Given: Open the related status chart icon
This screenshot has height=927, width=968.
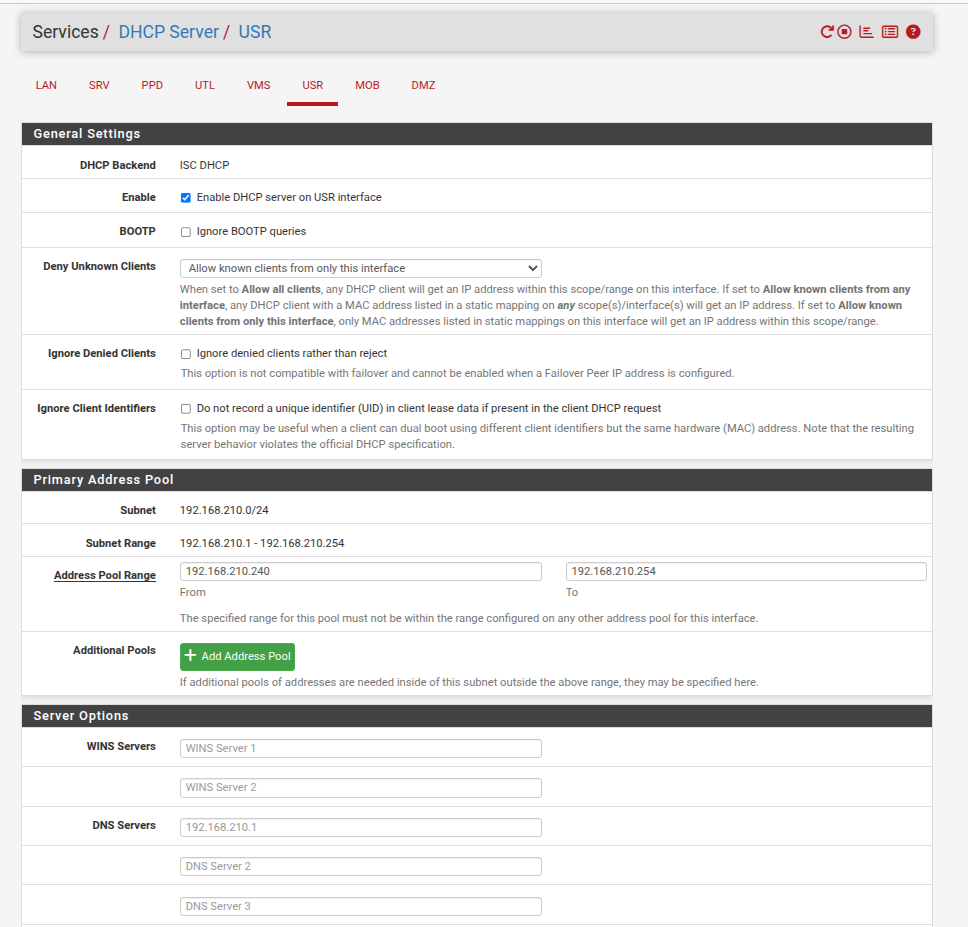Looking at the screenshot, I should (x=866, y=32).
